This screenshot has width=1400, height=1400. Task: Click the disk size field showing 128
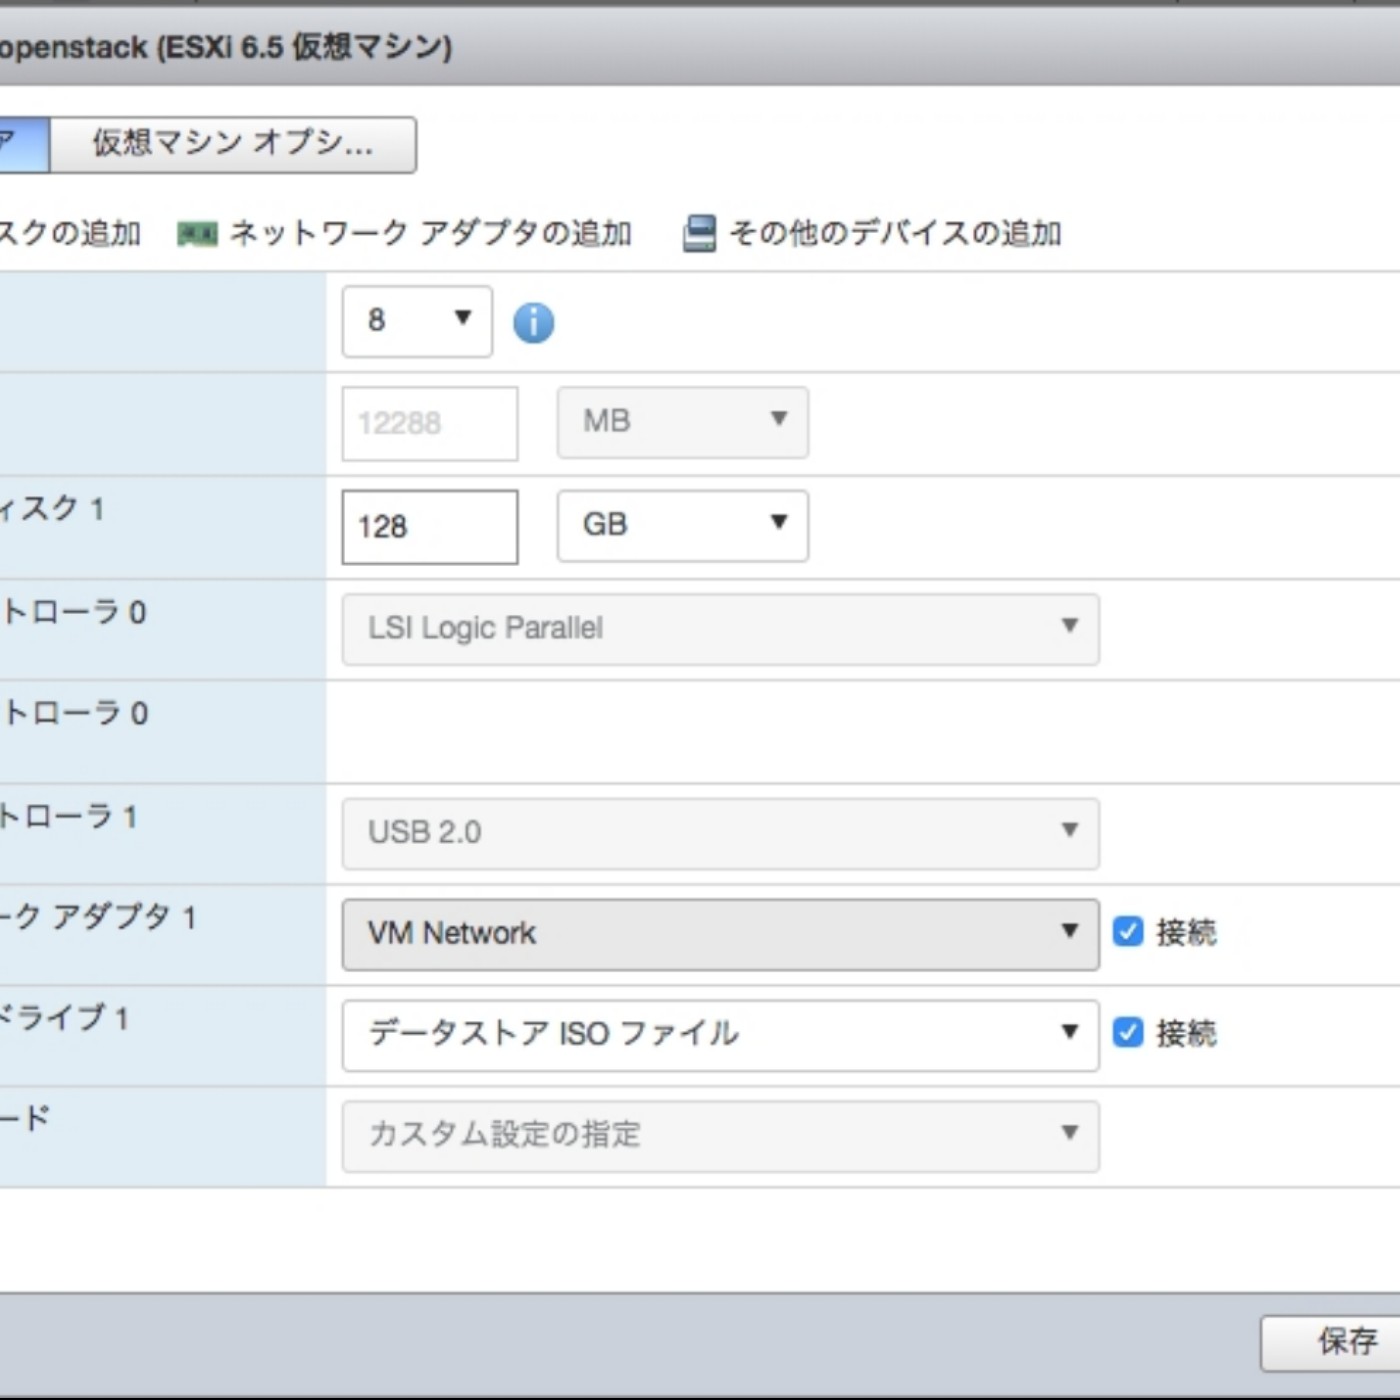(x=429, y=527)
